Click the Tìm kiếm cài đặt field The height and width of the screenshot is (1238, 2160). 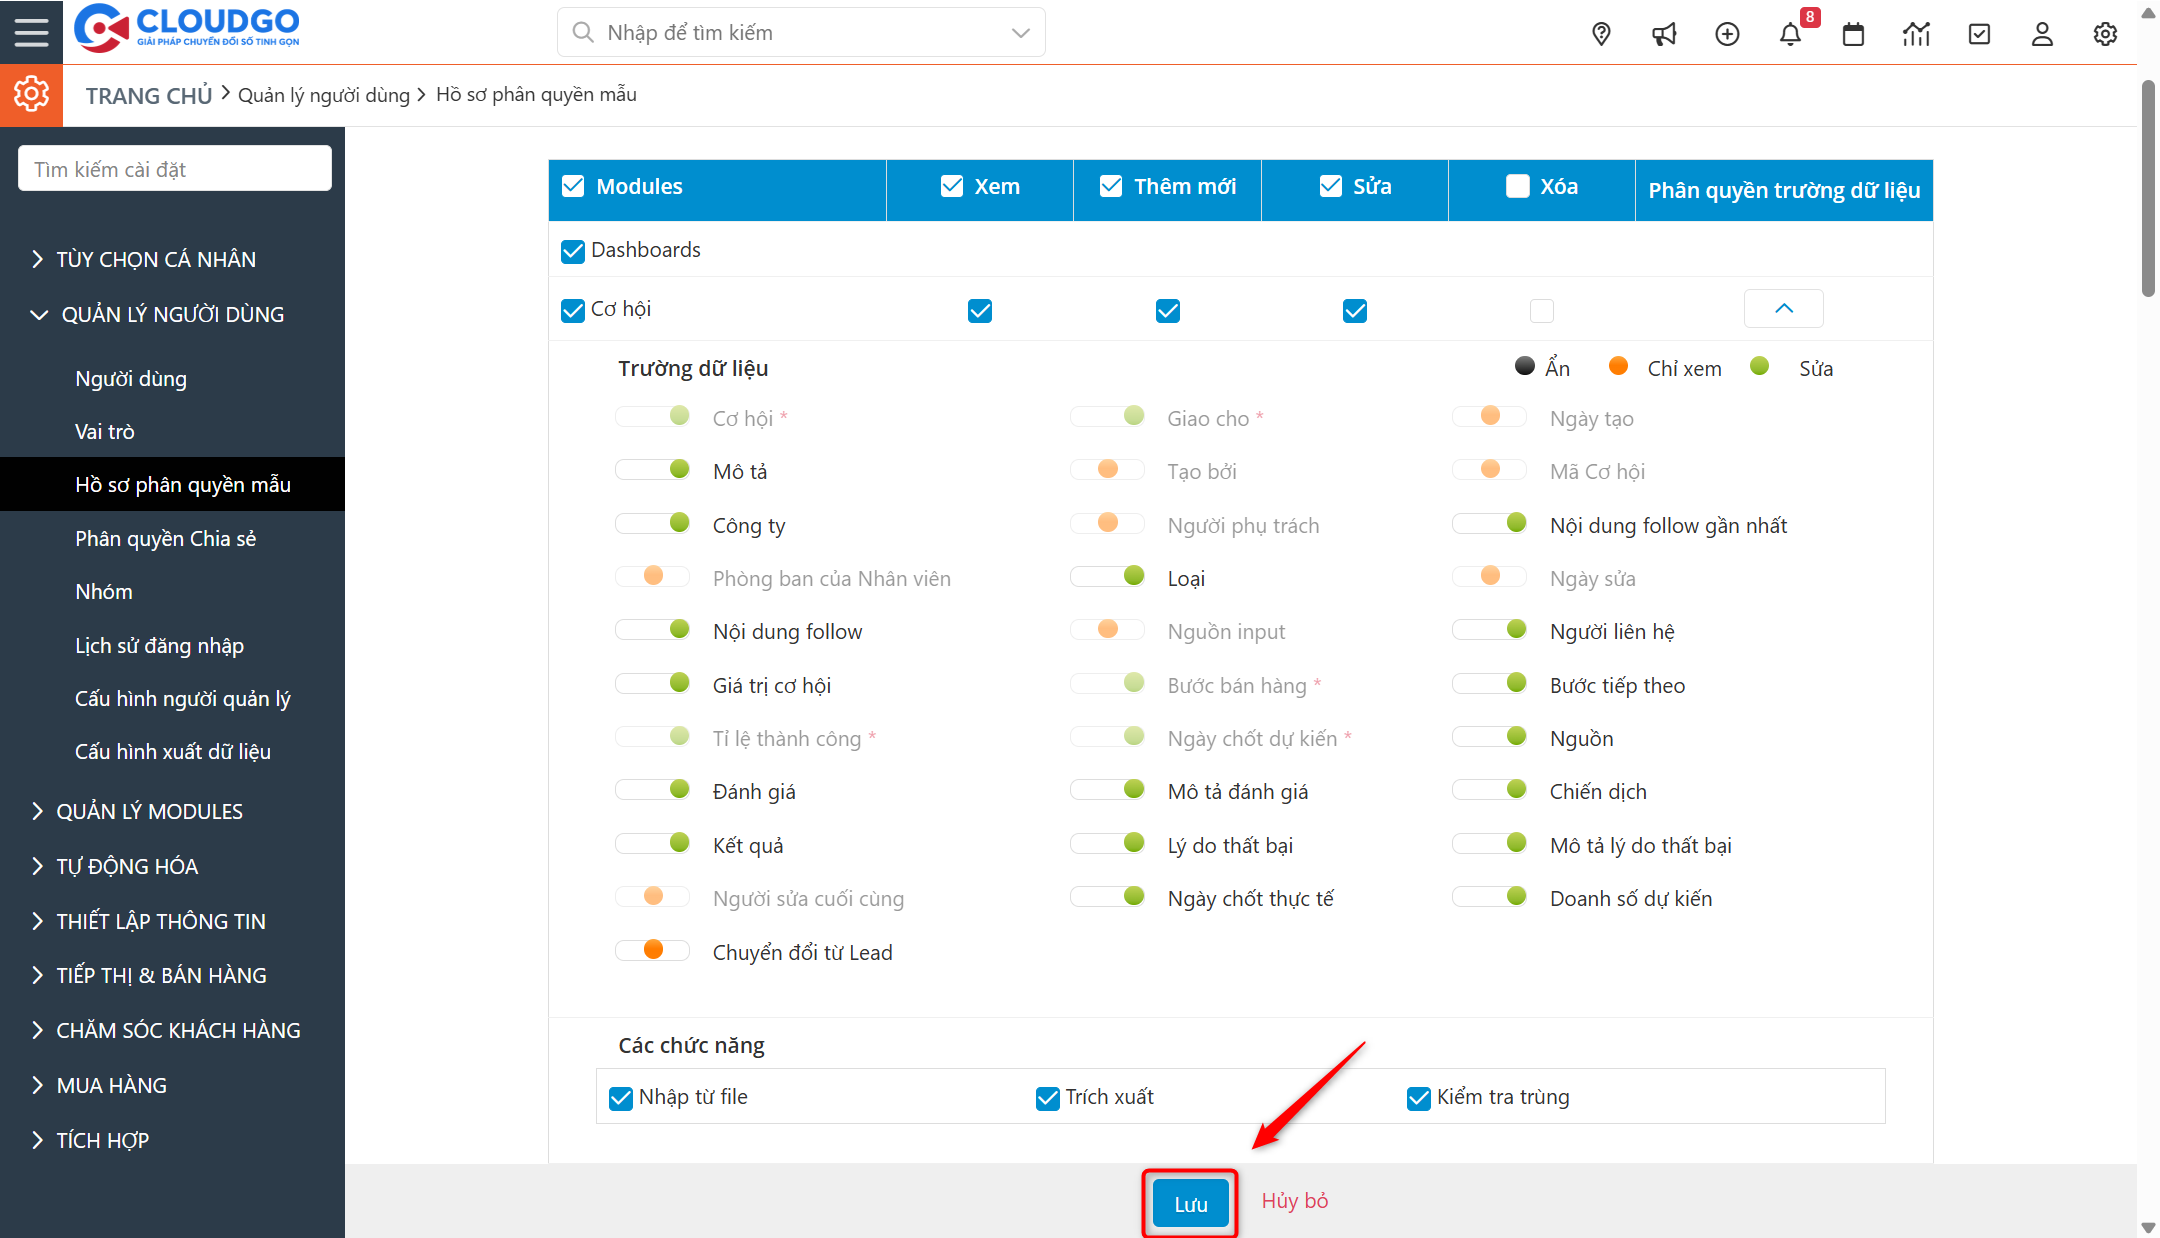pos(175,169)
